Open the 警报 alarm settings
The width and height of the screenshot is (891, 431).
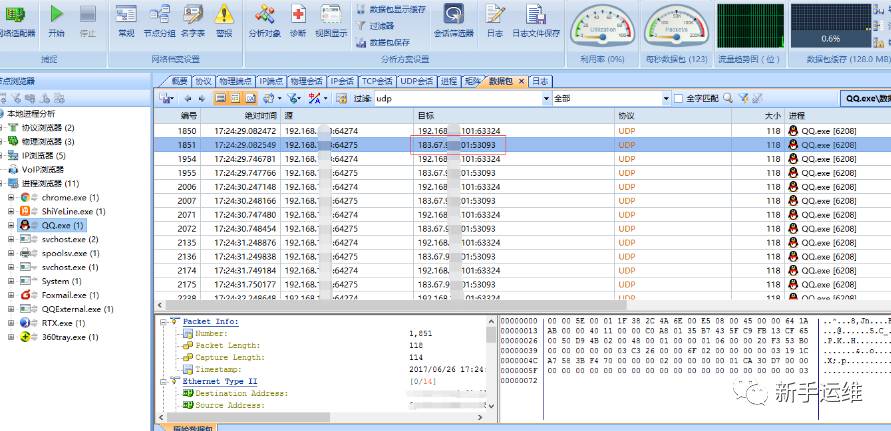(224, 21)
